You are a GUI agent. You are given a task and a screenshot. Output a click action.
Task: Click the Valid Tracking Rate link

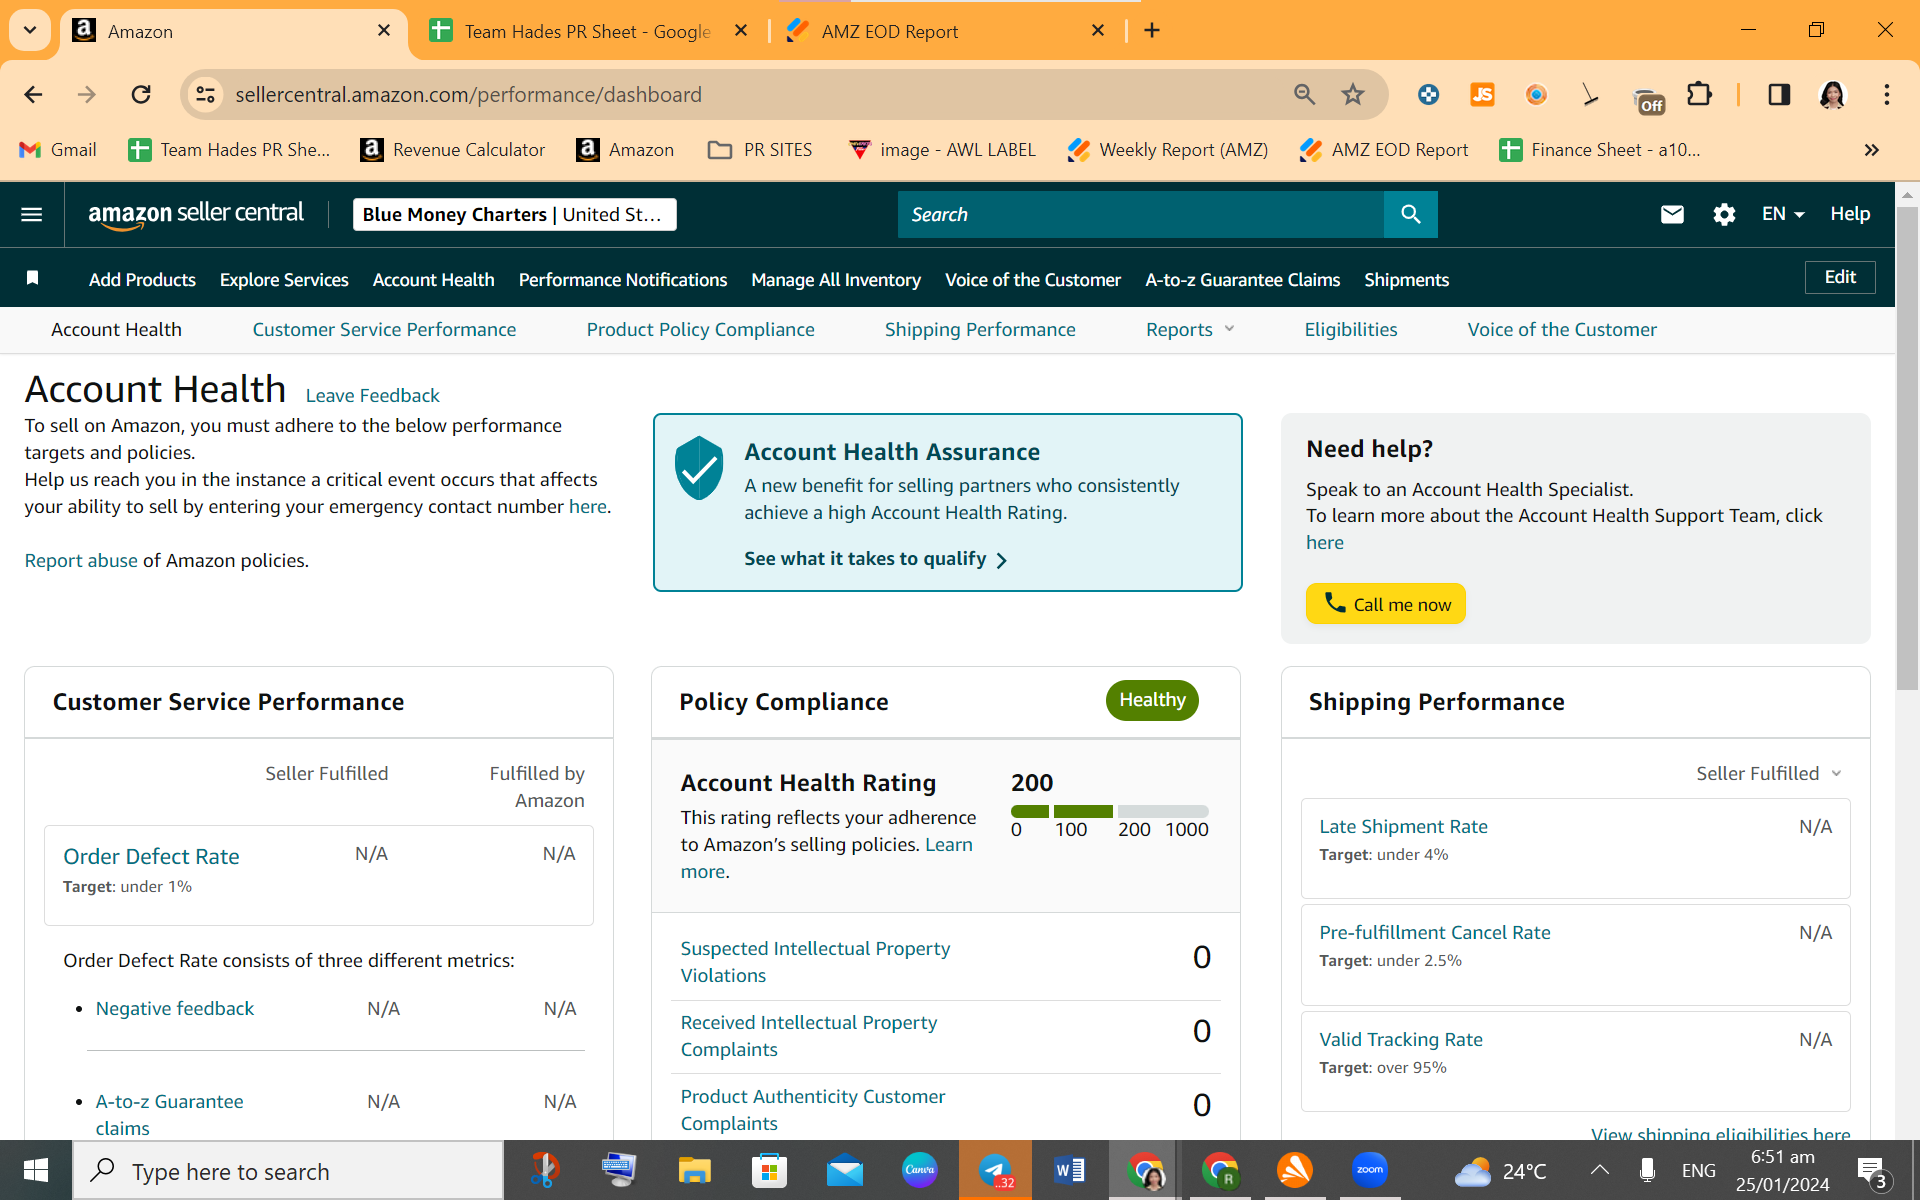[x=1401, y=1040]
